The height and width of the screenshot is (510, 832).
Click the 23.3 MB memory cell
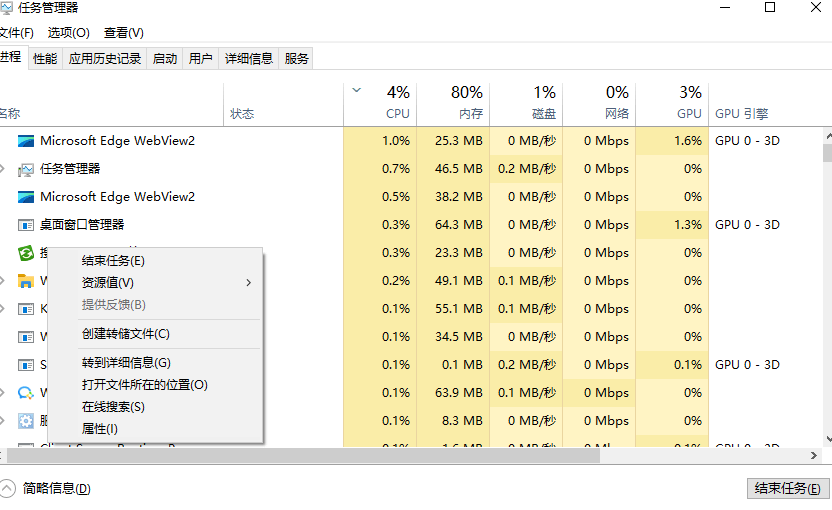point(453,253)
